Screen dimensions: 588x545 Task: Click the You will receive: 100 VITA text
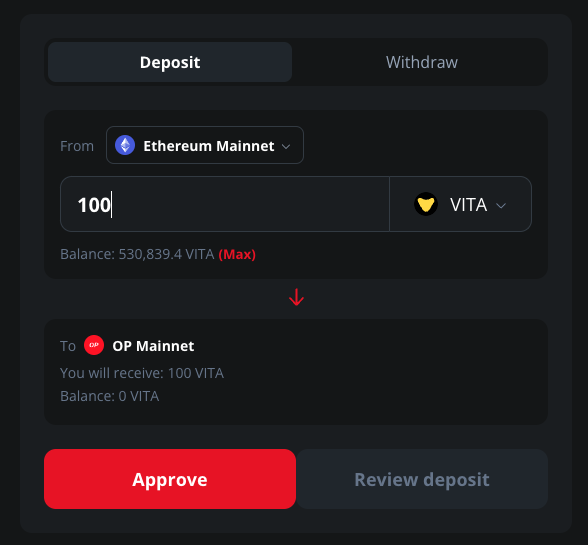coord(142,373)
